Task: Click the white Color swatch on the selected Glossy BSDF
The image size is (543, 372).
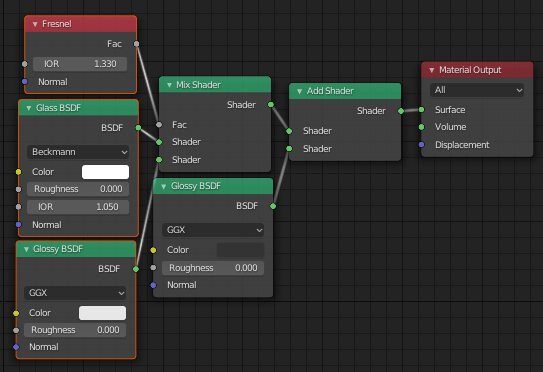Action: 103,313
